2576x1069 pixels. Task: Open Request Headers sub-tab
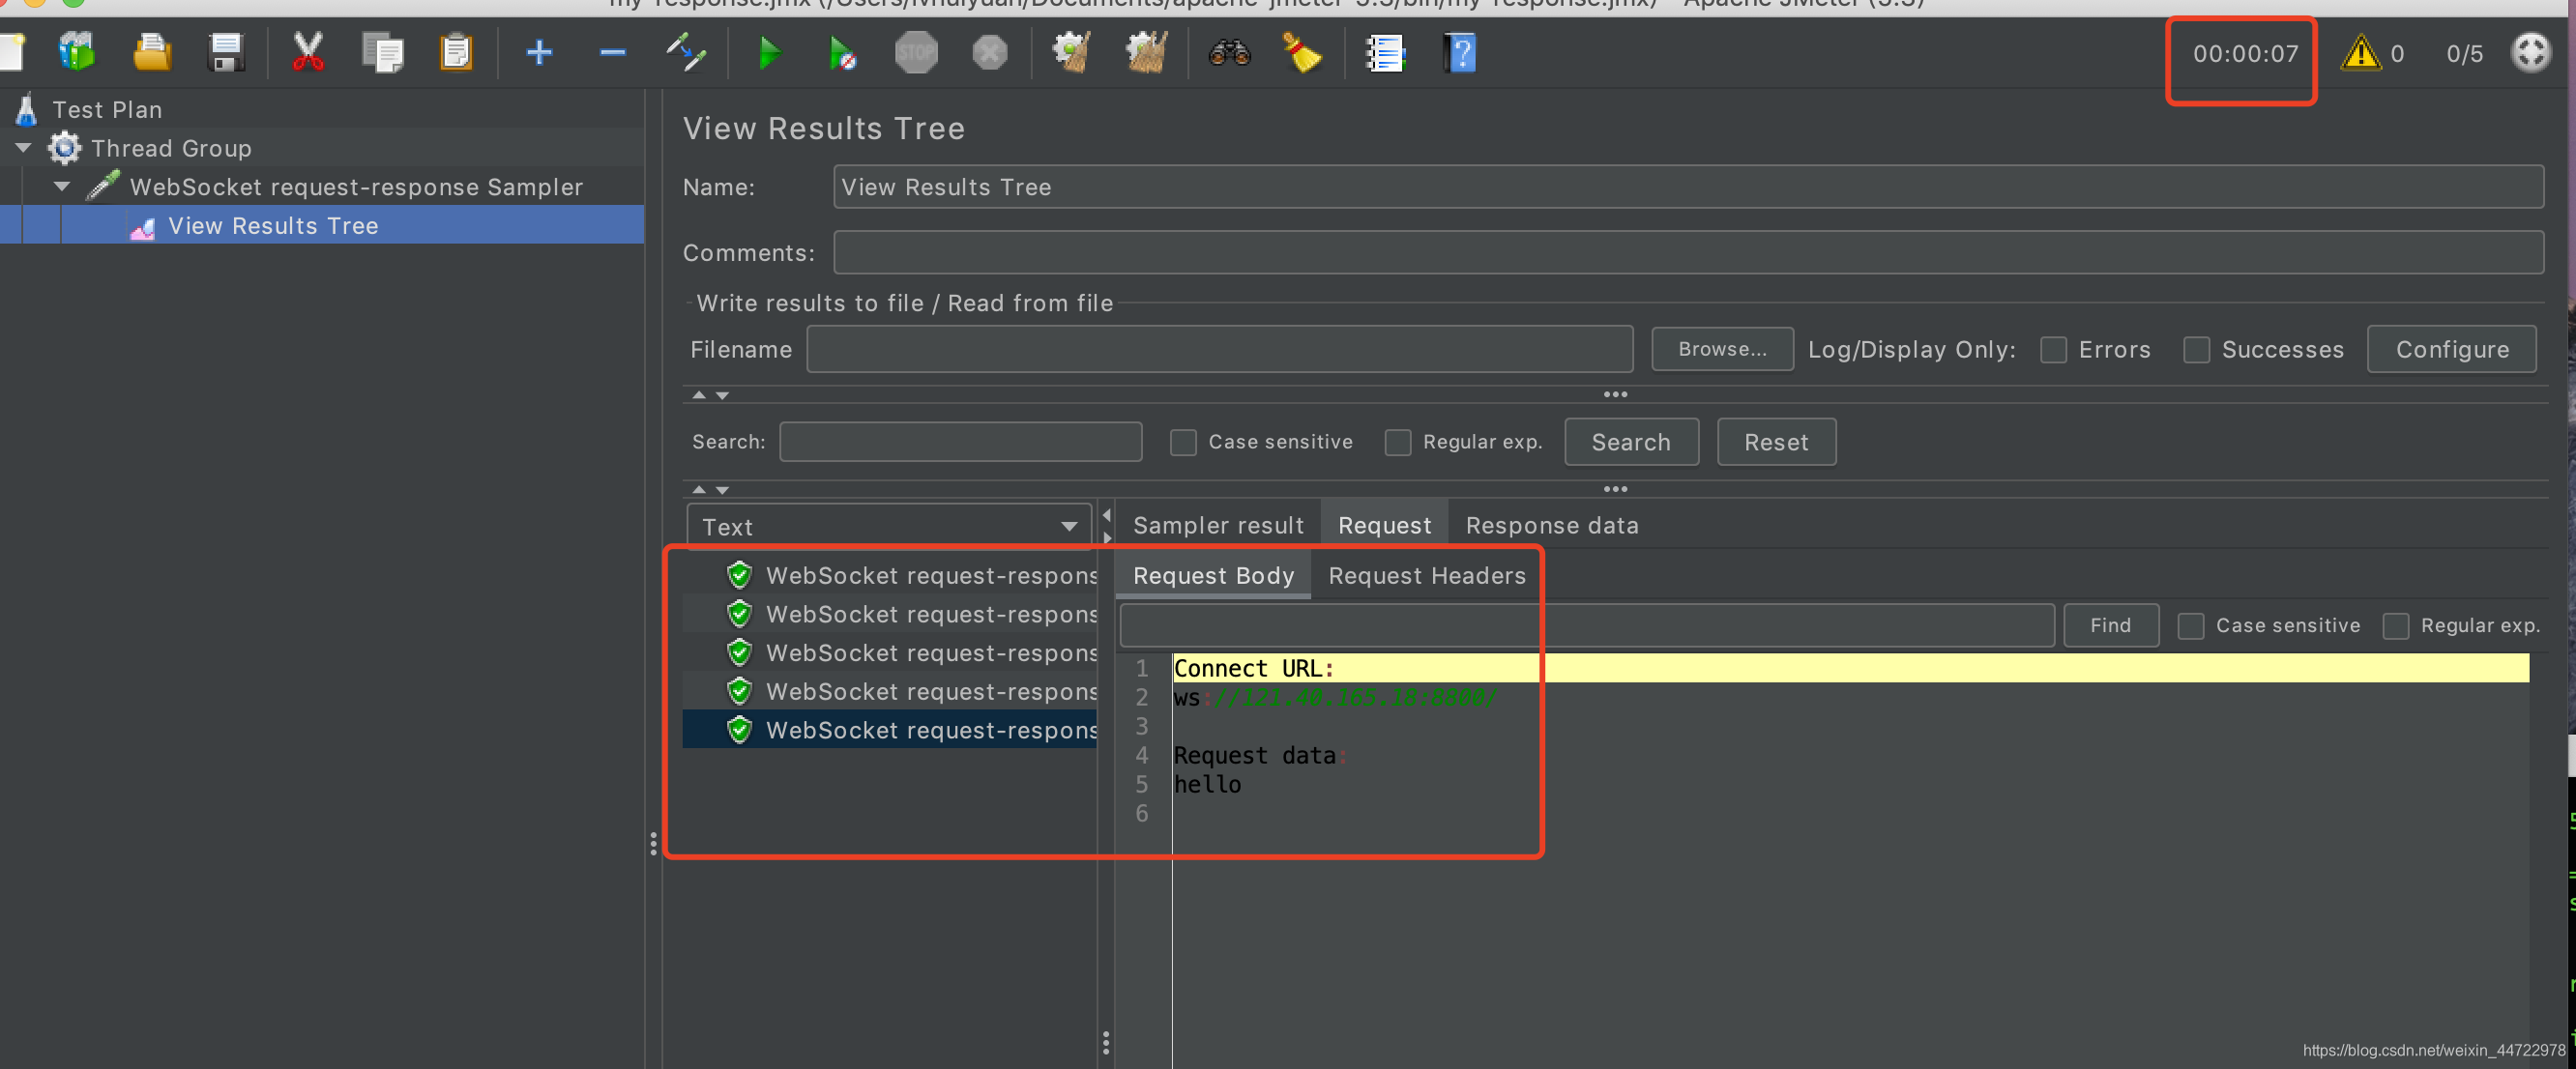click(x=1426, y=575)
